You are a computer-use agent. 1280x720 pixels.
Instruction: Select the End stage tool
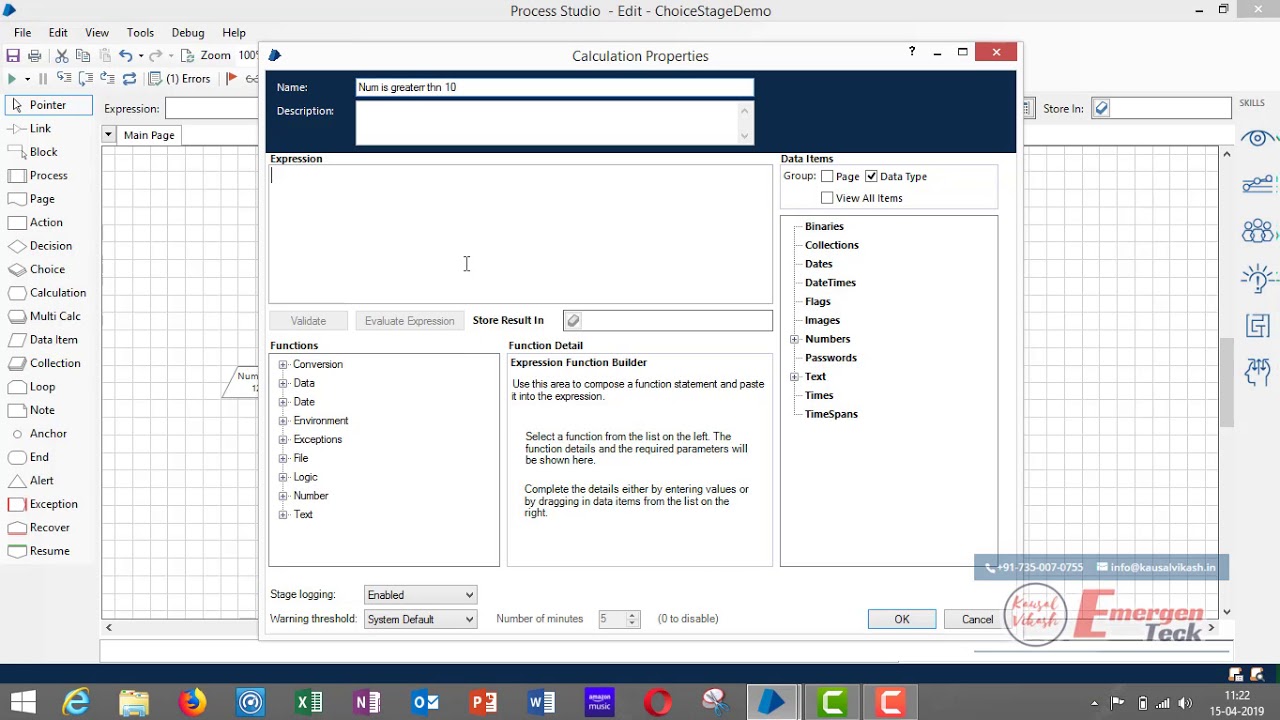tap(39, 457)
